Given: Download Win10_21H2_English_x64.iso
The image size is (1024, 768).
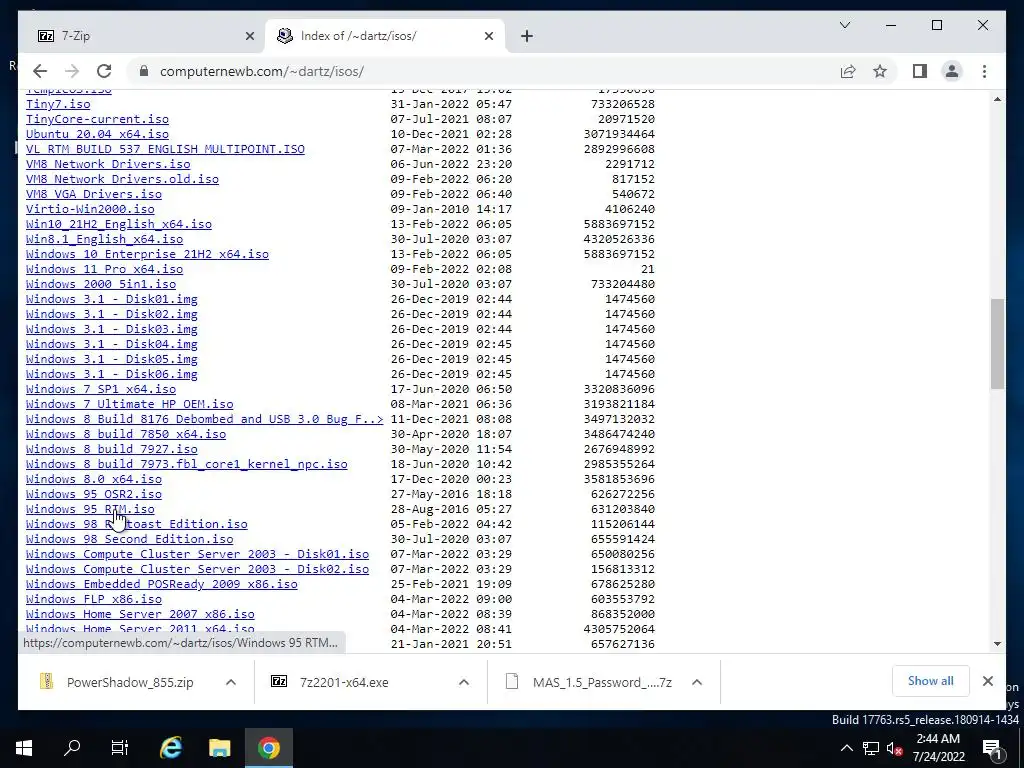Looking at the screenshot, I should pos(119,224).
